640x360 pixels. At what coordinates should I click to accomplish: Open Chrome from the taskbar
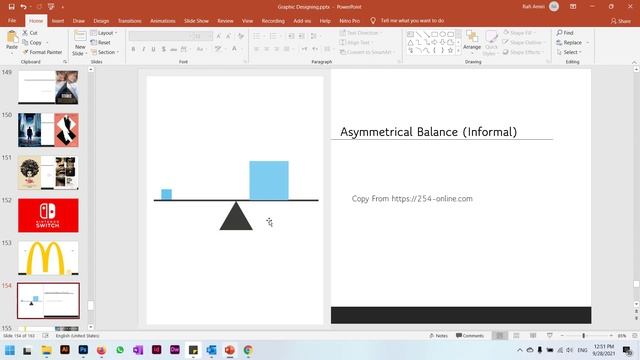(x=248, y=350)
